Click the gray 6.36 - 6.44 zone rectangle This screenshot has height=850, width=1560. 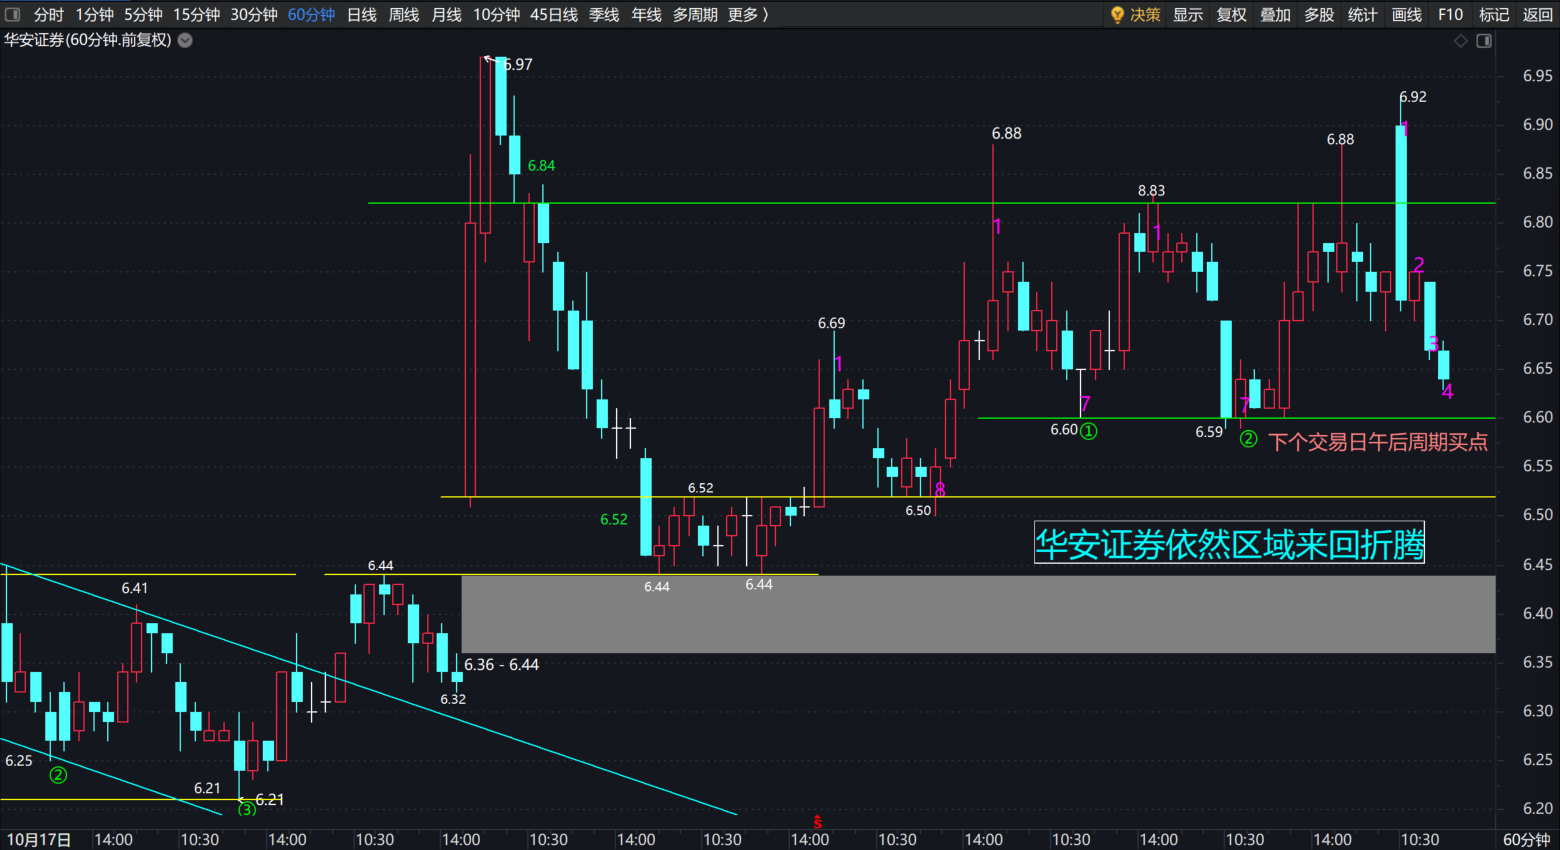pos(978,614)
